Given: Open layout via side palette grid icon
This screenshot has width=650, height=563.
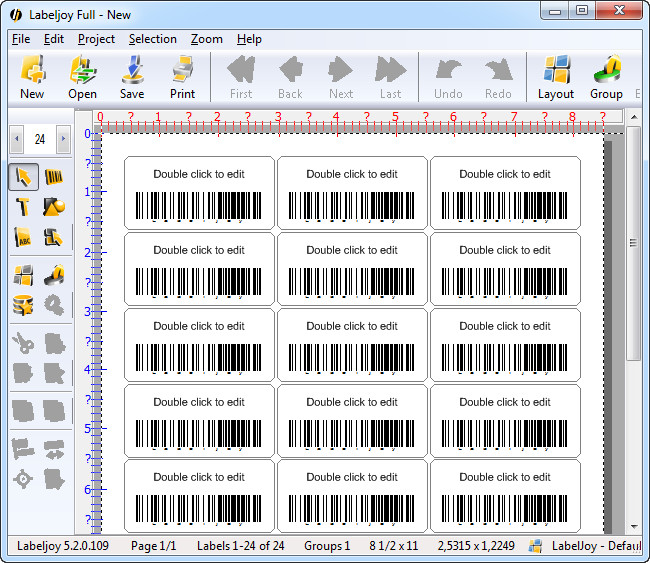Looking at the screenshot, I should point(23,275).
